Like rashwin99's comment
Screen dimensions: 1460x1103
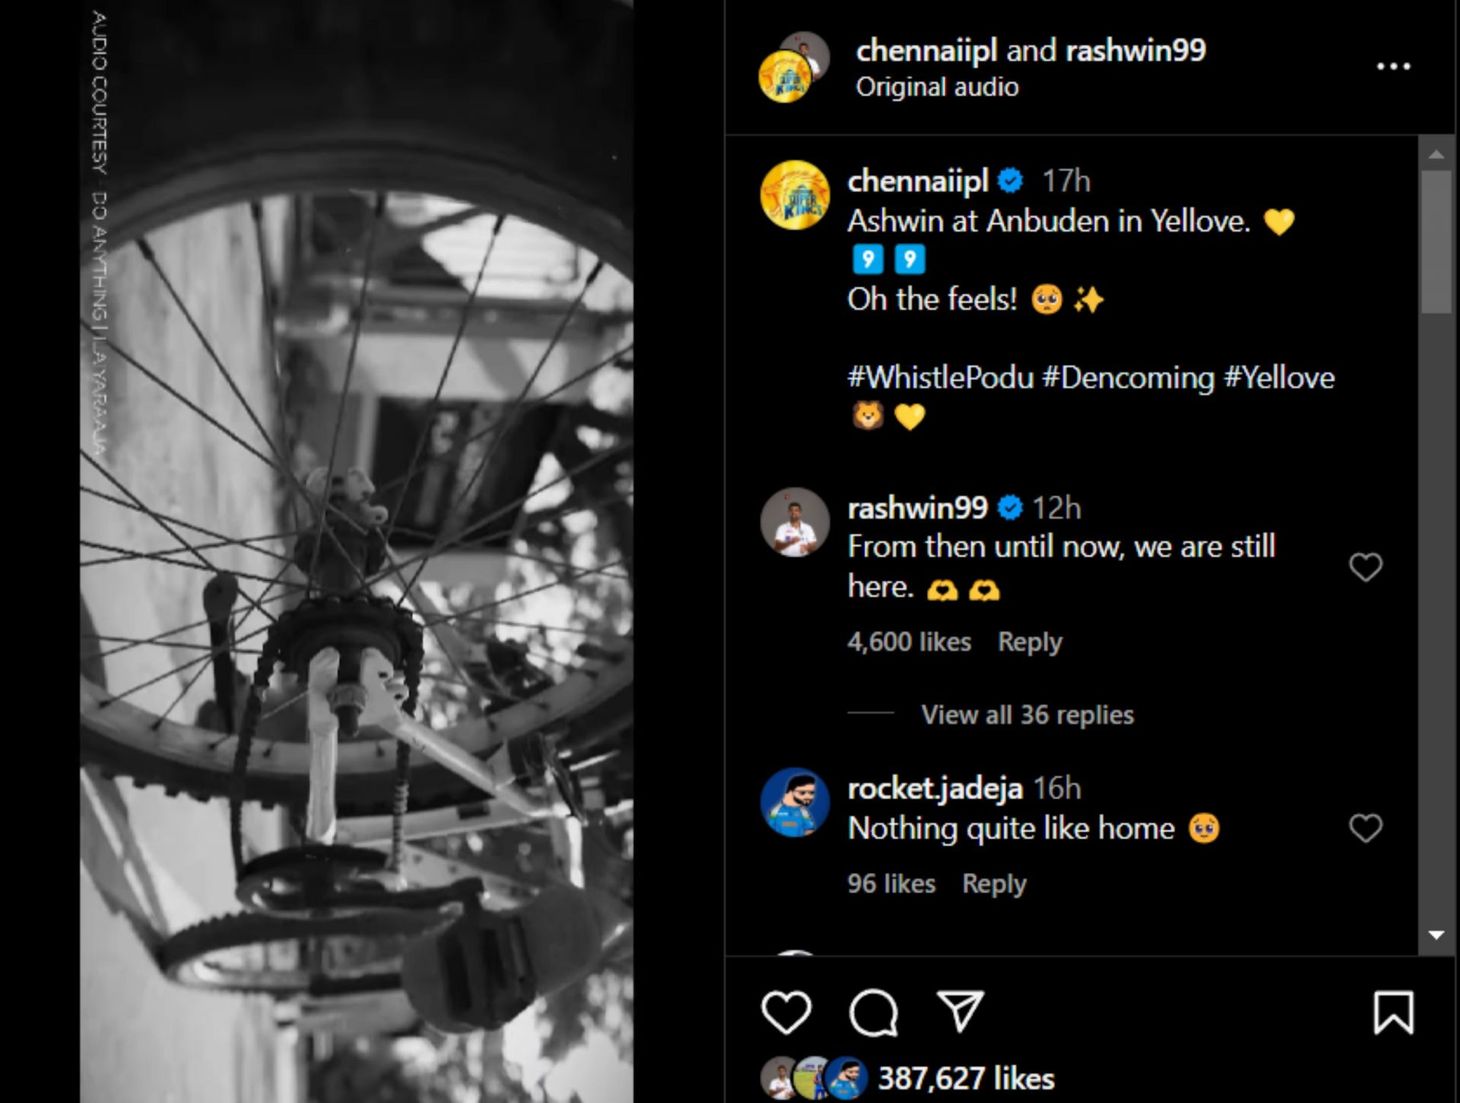click(1365, 567)
